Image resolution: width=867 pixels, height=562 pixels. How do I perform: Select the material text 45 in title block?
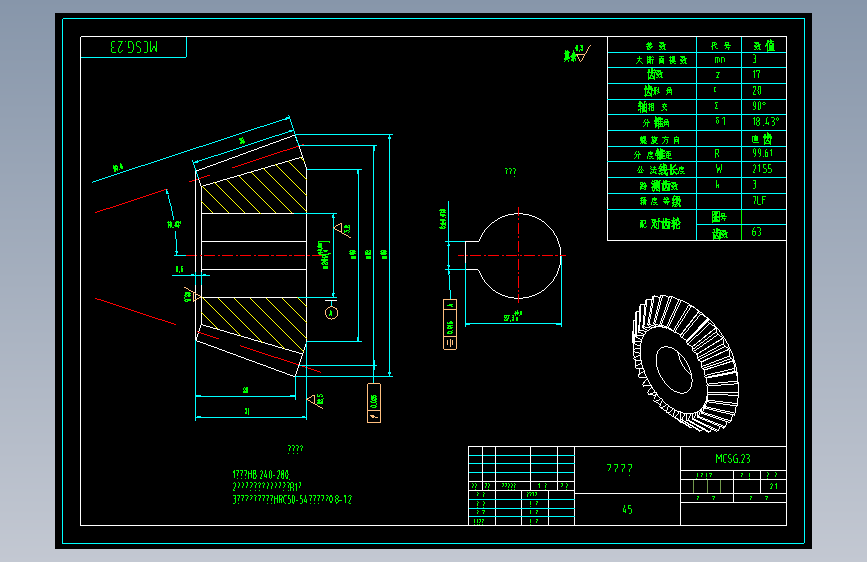(x=627, y=509)
